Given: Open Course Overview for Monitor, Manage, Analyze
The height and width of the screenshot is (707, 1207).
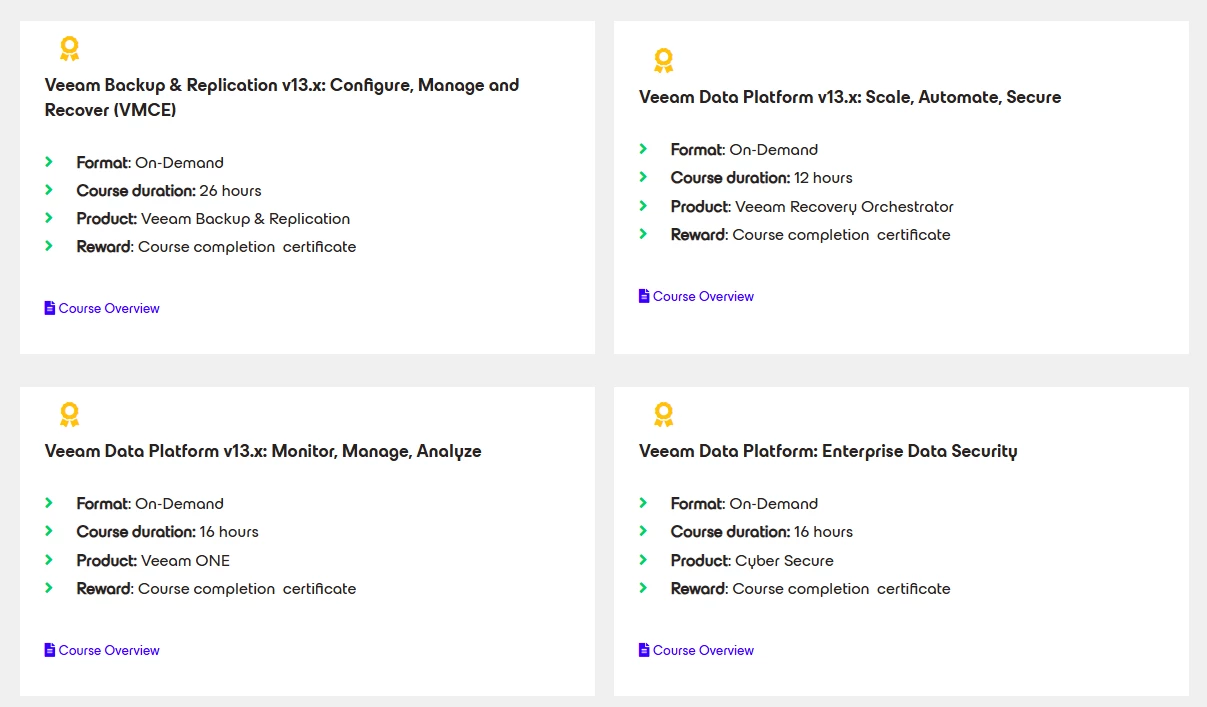Looking at the screenshot, I should 109,650.
